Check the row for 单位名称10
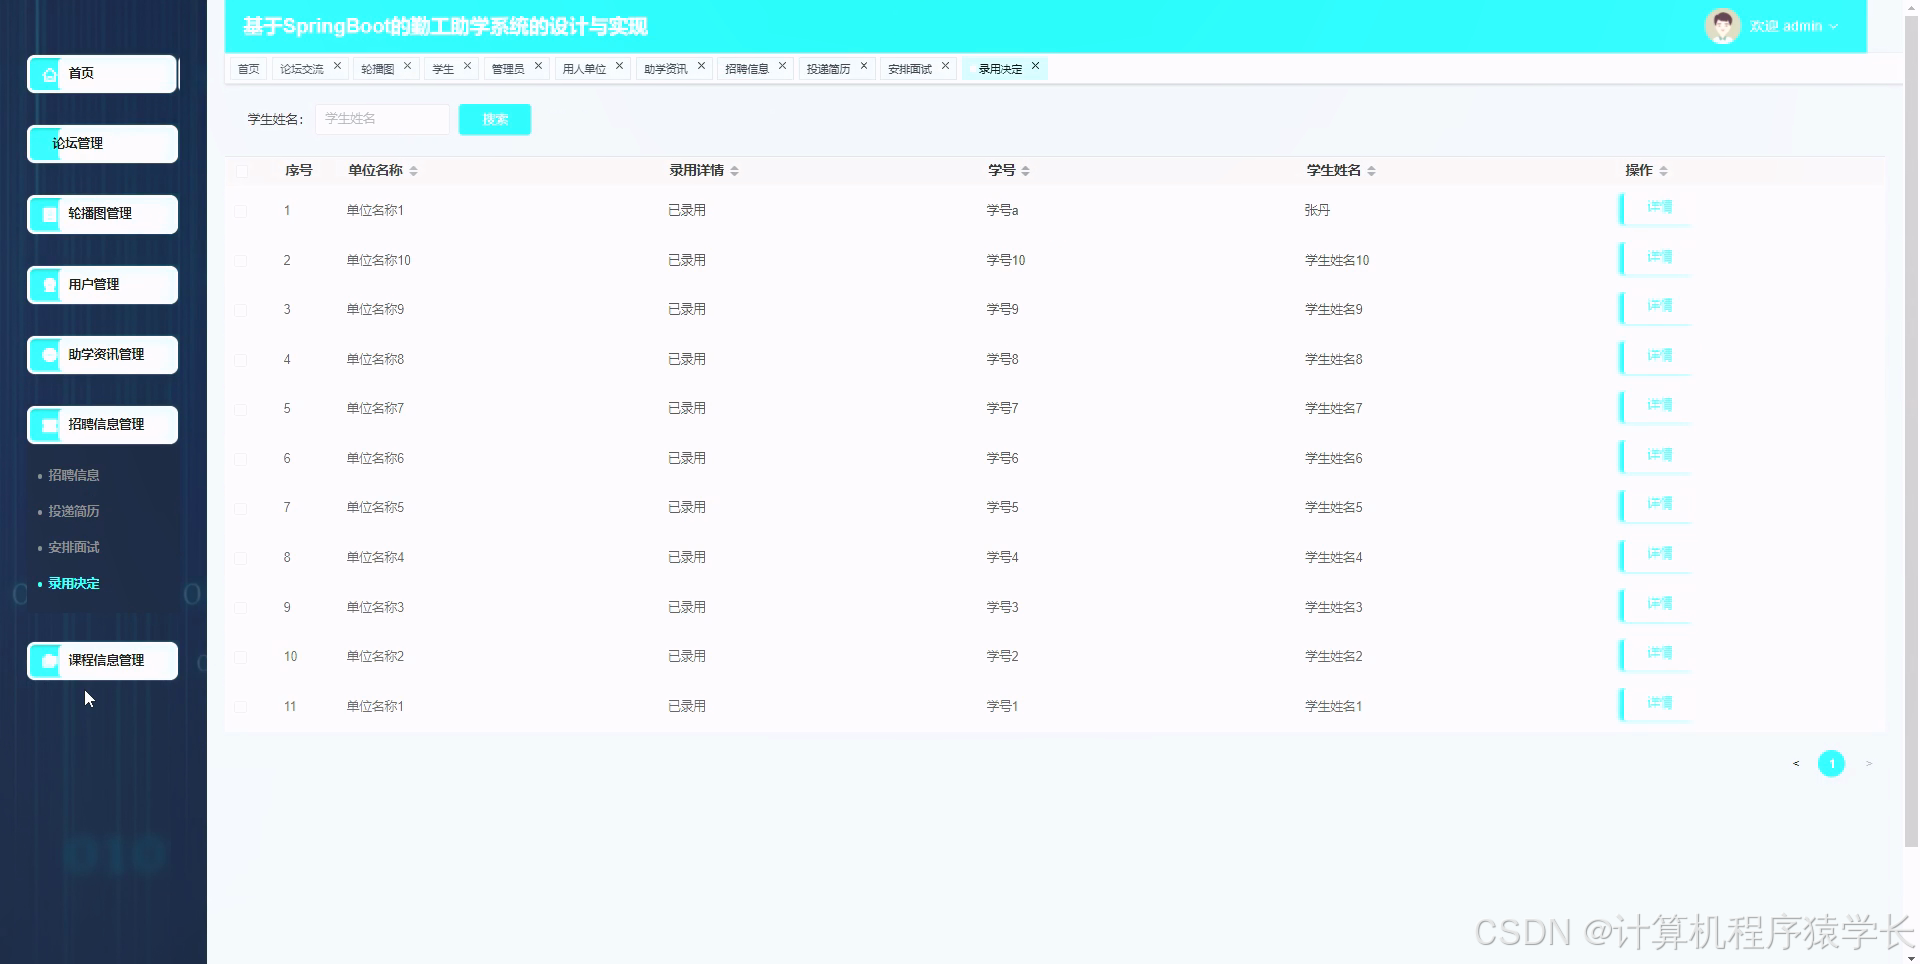1920x964 pixels. [x=241, y=261]
